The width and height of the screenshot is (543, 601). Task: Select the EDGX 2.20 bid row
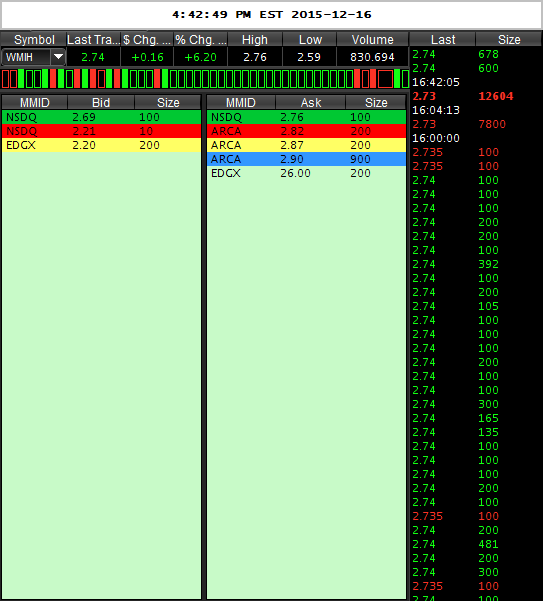tap(102, 145)
